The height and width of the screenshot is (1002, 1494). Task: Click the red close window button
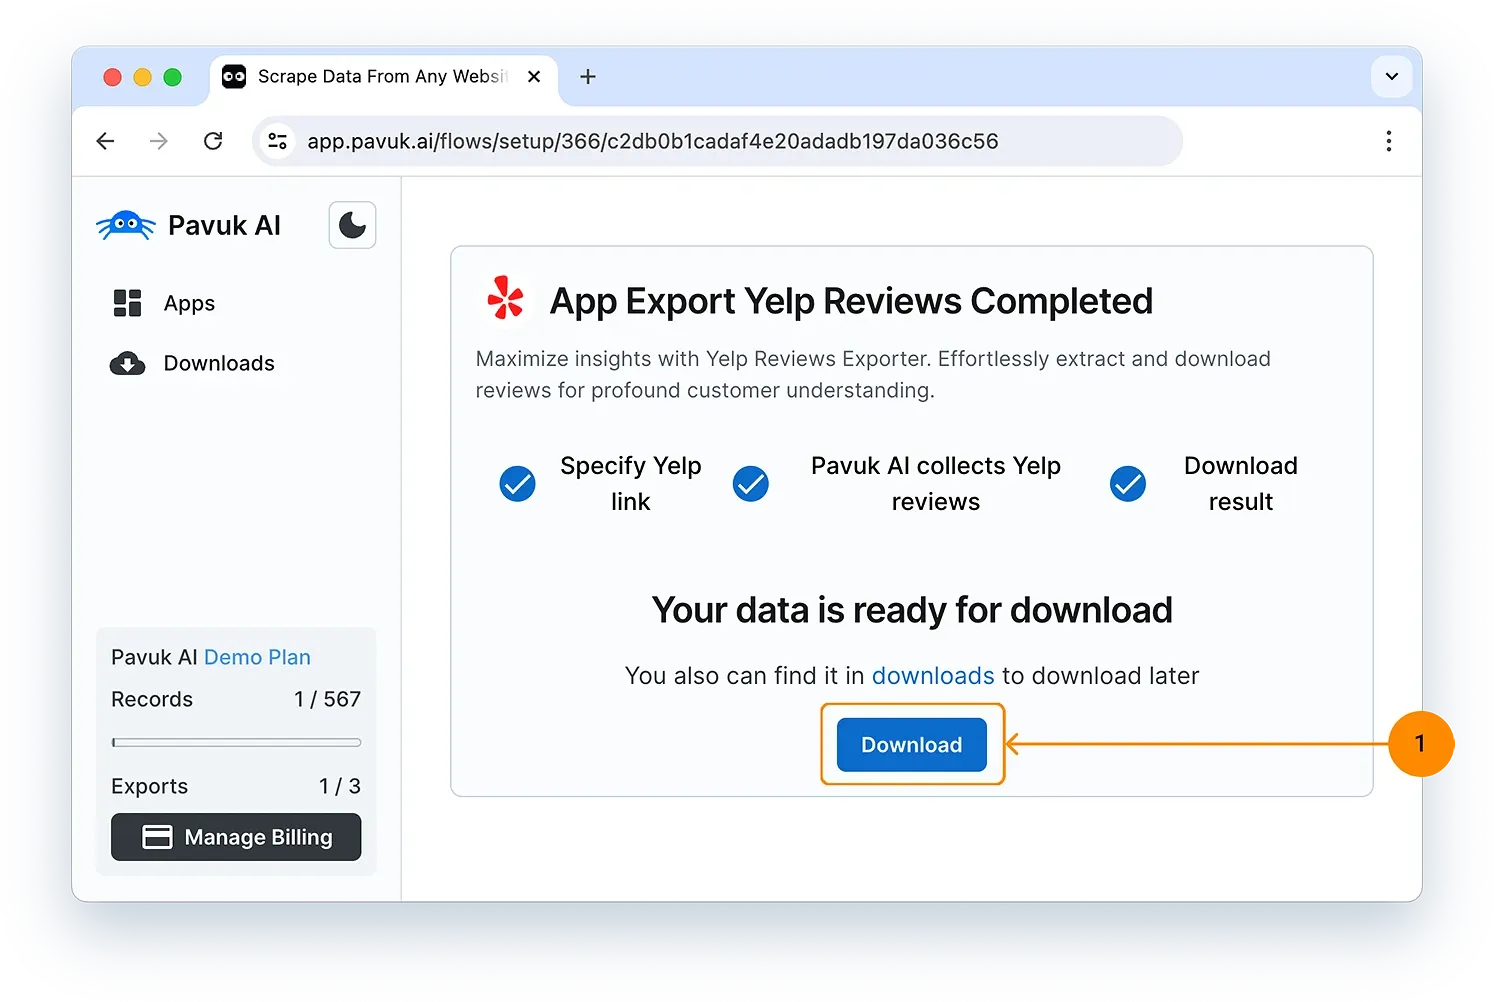point(113,77)
